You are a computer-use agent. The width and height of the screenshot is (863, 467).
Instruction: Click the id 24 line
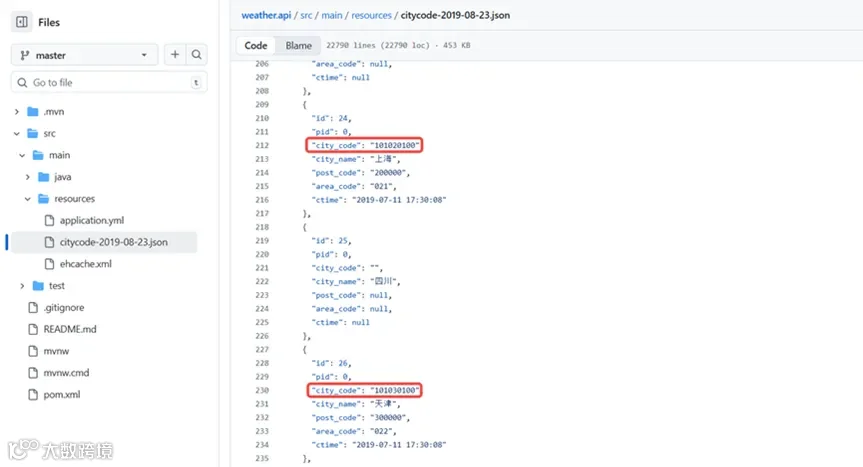click(x=331, y=118)
